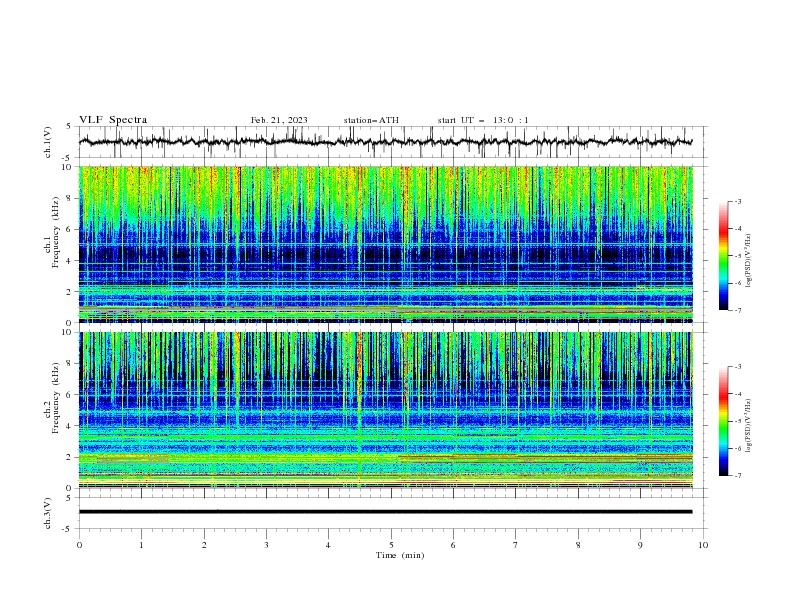
Task: Click the time axis tick label '3'
Action: tap(266, 545)
